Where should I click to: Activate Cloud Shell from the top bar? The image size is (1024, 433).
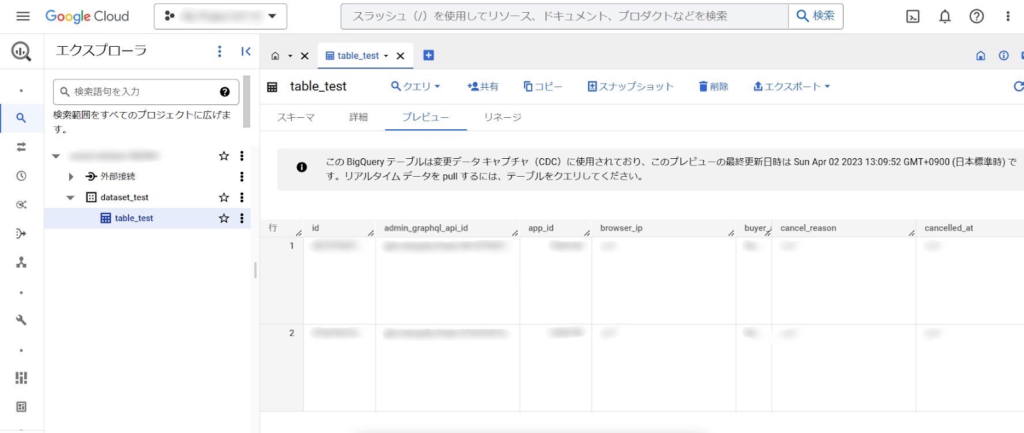pyautogui.click(x=912, y=16)
